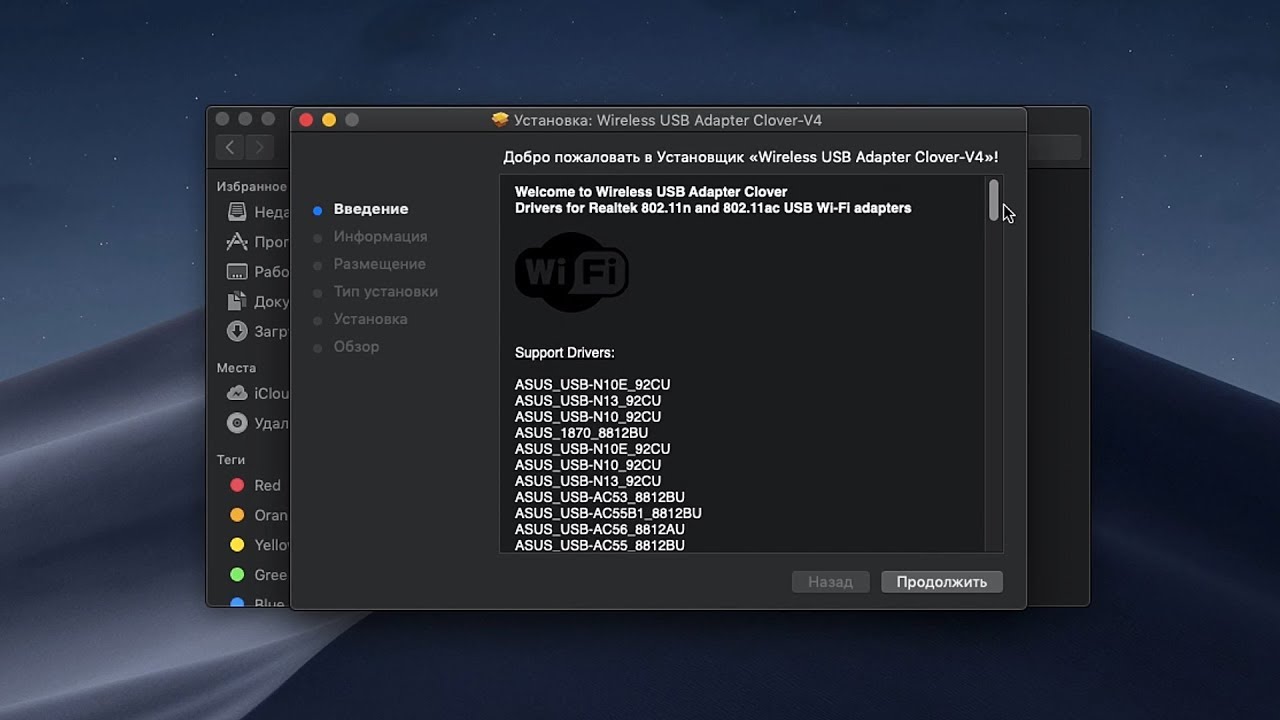
Task: Select the Введение step in installer sidebar
Action: click(x=371, y=209)
